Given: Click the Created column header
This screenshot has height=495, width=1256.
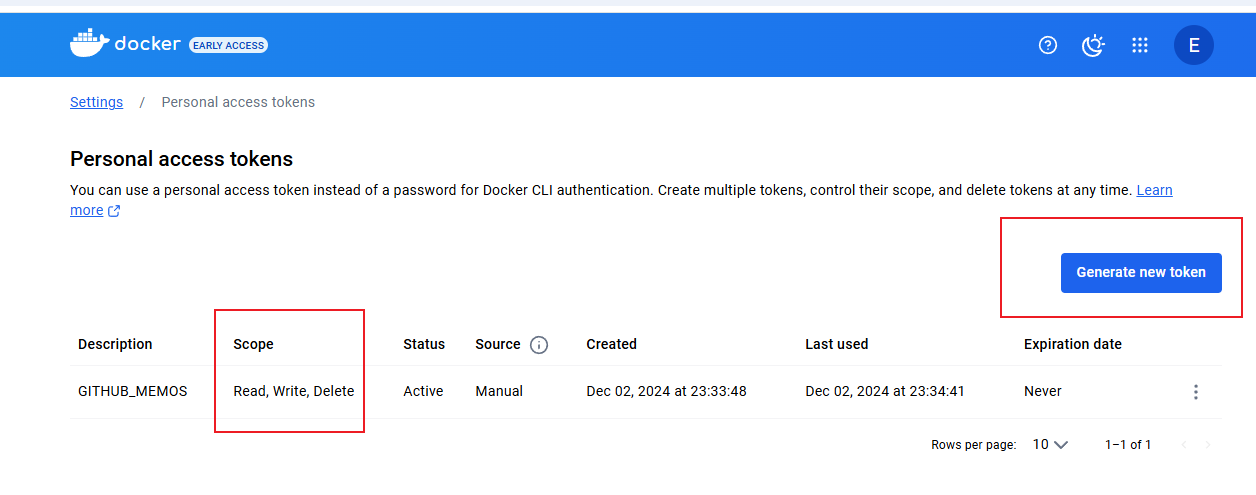Looking at the screenshot, I should coord(611,344).
